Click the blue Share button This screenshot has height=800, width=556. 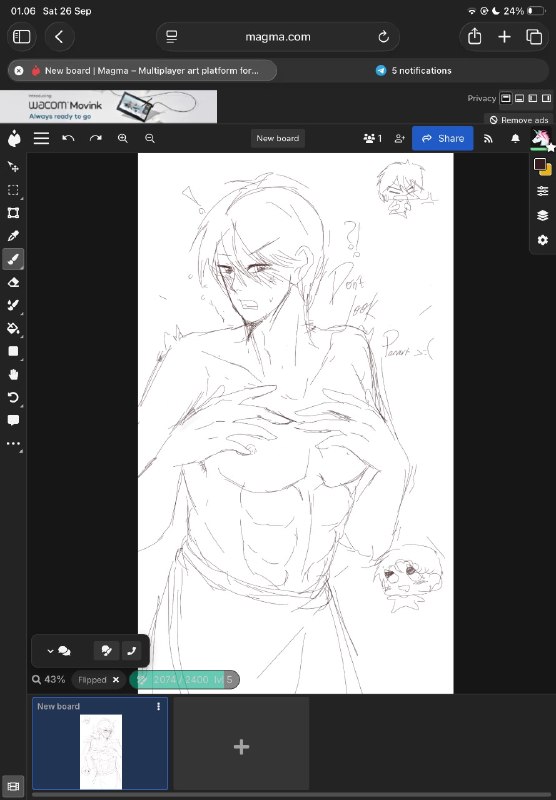pos(442,138)
